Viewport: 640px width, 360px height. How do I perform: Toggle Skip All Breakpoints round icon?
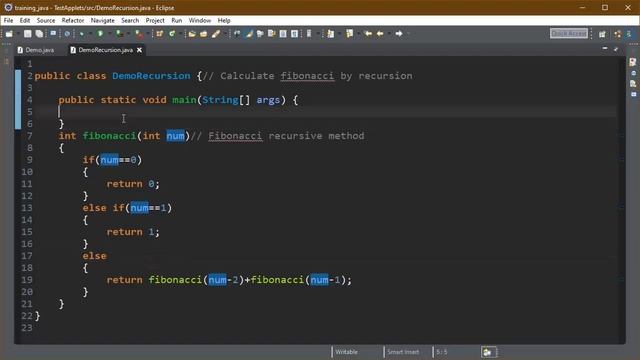pos(67,33)
